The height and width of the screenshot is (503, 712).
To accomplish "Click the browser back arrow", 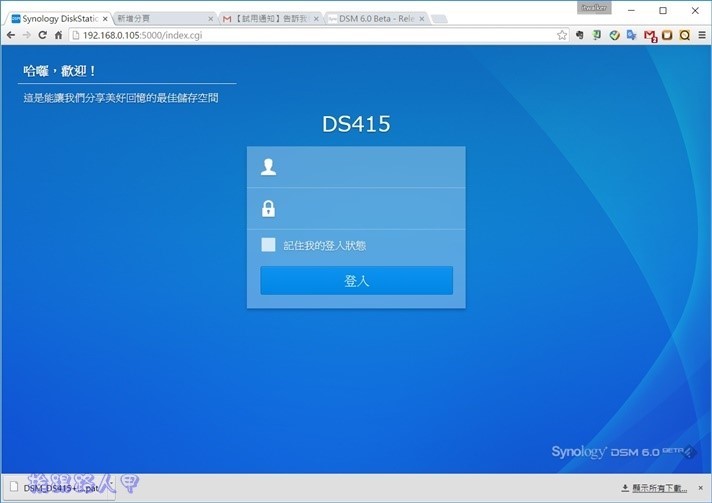I will coord(11,35).
